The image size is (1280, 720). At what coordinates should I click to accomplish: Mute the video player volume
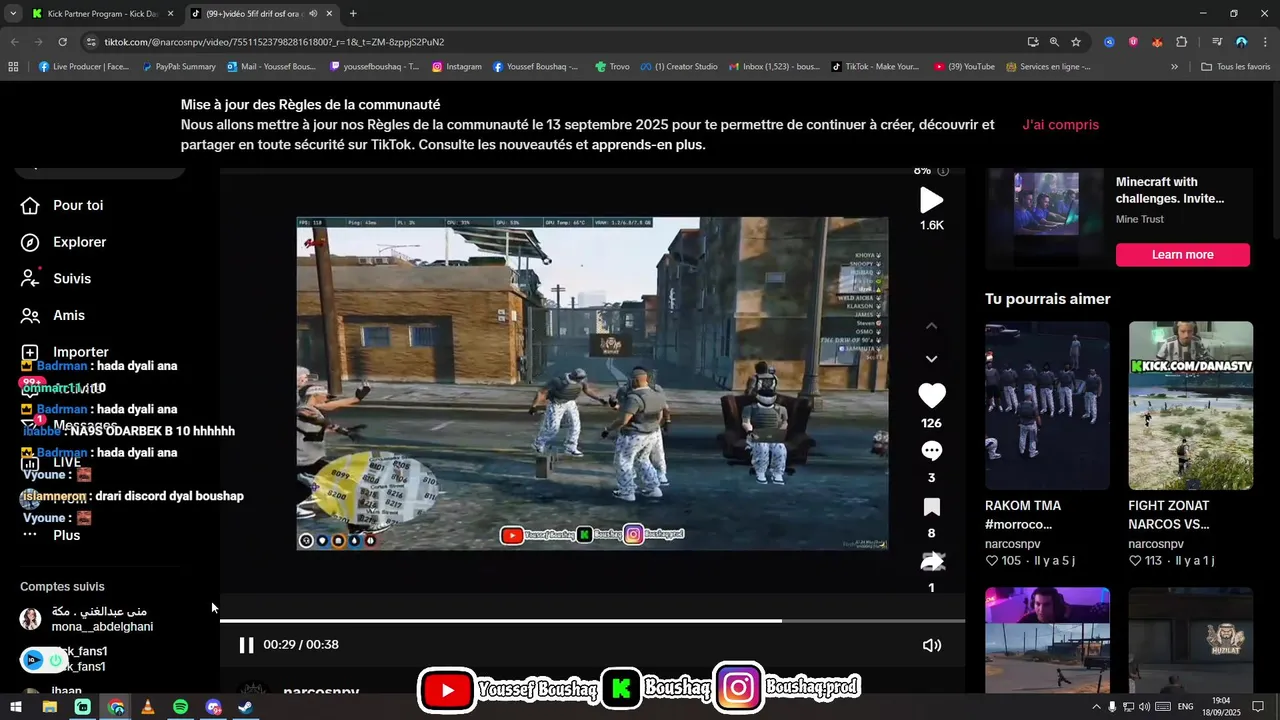pos(931,645)
